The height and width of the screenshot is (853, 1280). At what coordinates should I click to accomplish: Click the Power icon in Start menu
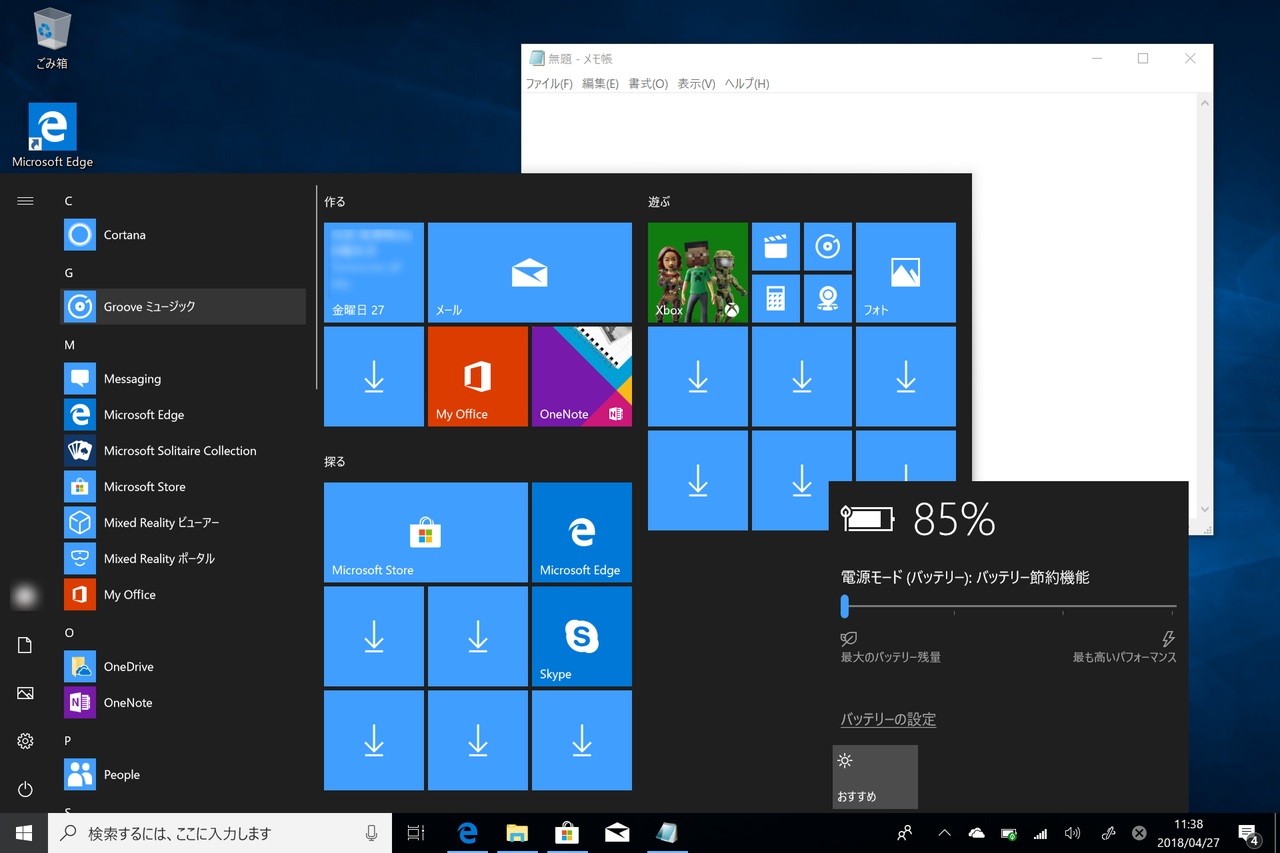click(x=25, y=789)
